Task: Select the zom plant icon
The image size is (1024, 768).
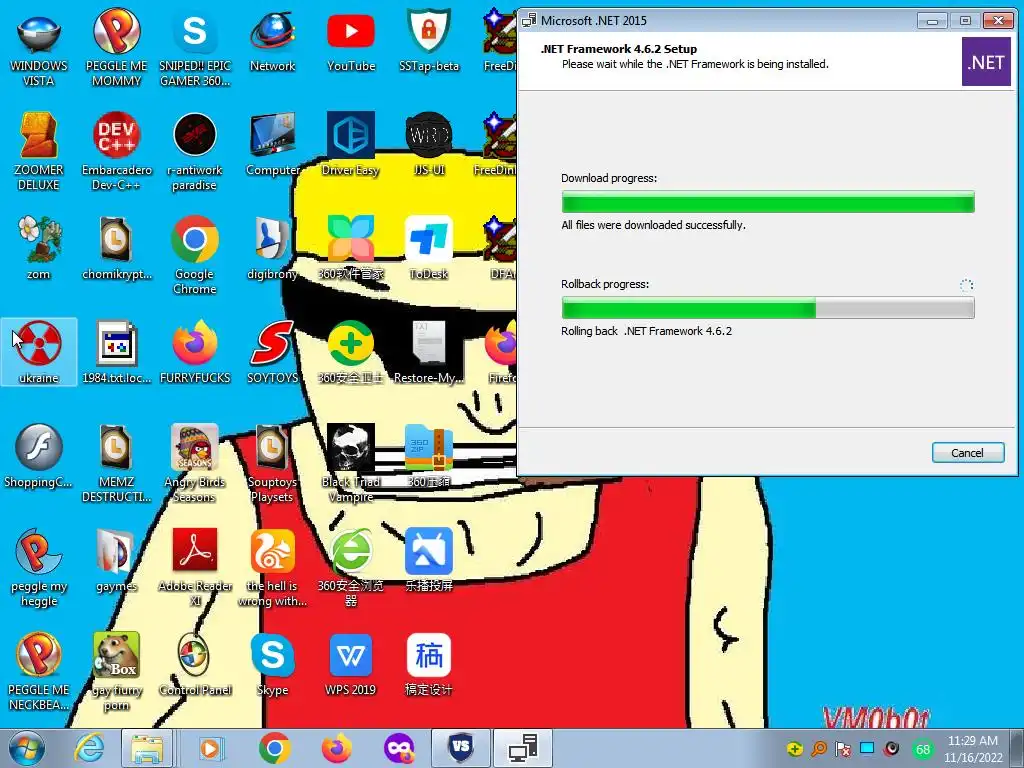Action: (39, 248)
